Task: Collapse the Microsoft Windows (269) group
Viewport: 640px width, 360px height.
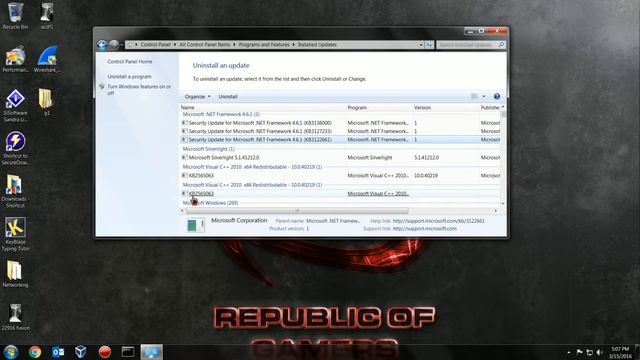Action: click(x=210, y=203)
